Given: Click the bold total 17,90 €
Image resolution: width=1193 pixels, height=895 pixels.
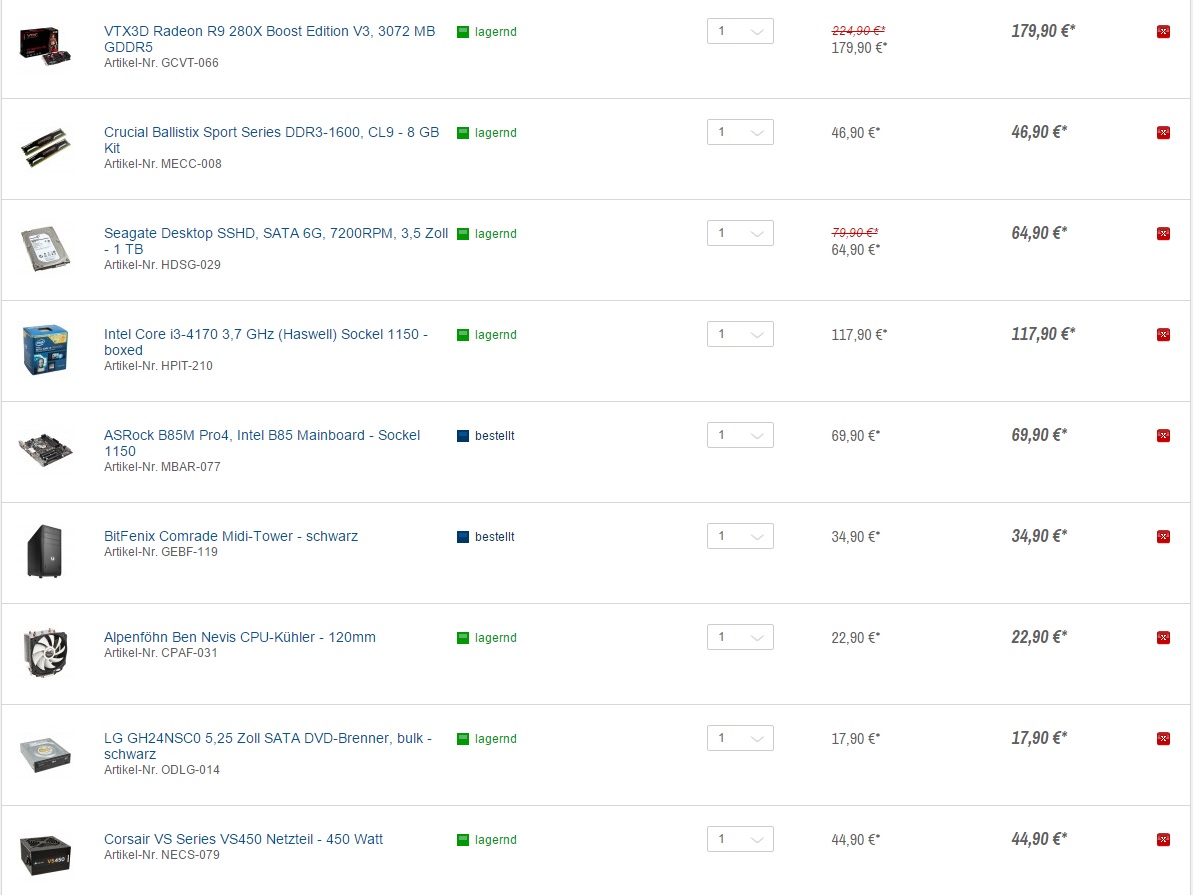Looking at the screenshot, I should pyautogui.click(x=1039, y=738).
